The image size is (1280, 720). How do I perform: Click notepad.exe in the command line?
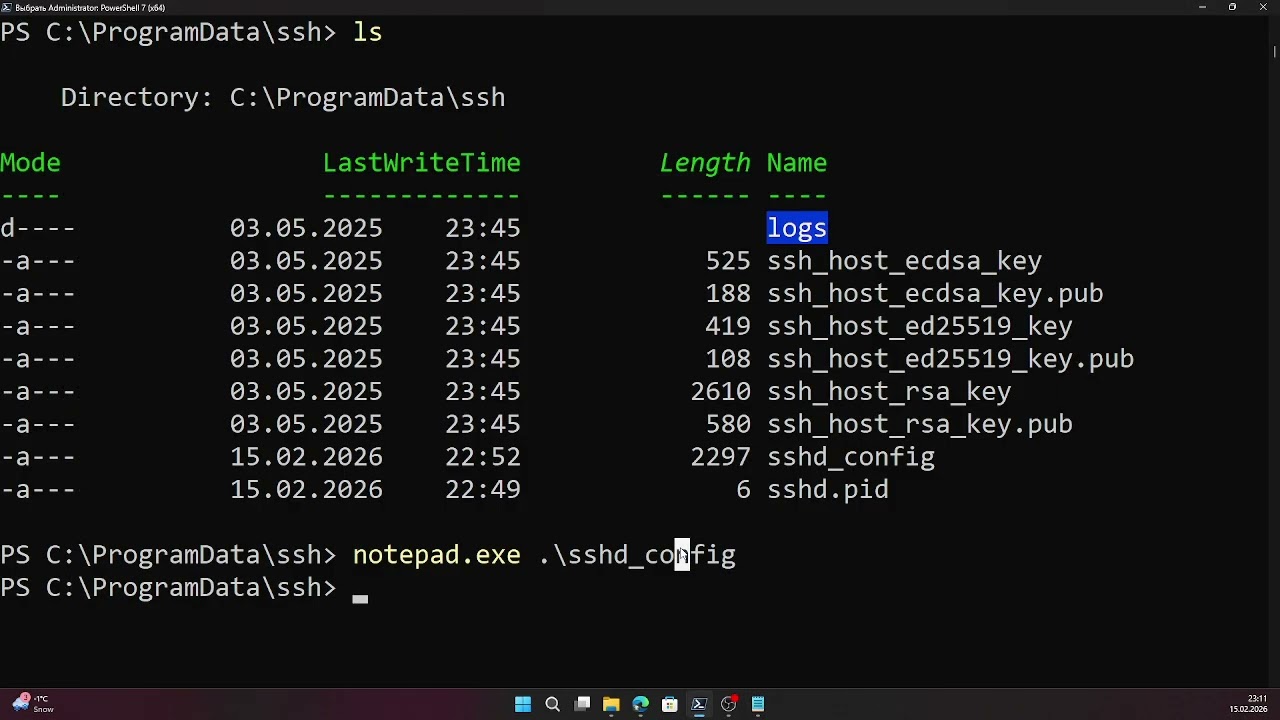436,555
